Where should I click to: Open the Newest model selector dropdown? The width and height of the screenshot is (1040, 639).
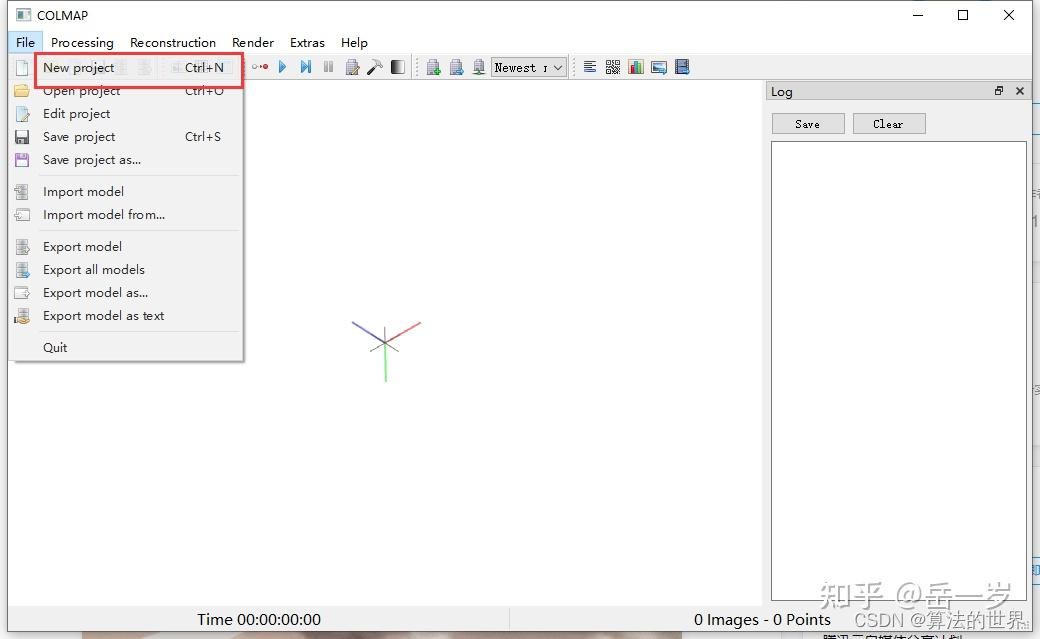tap(529, 68)
